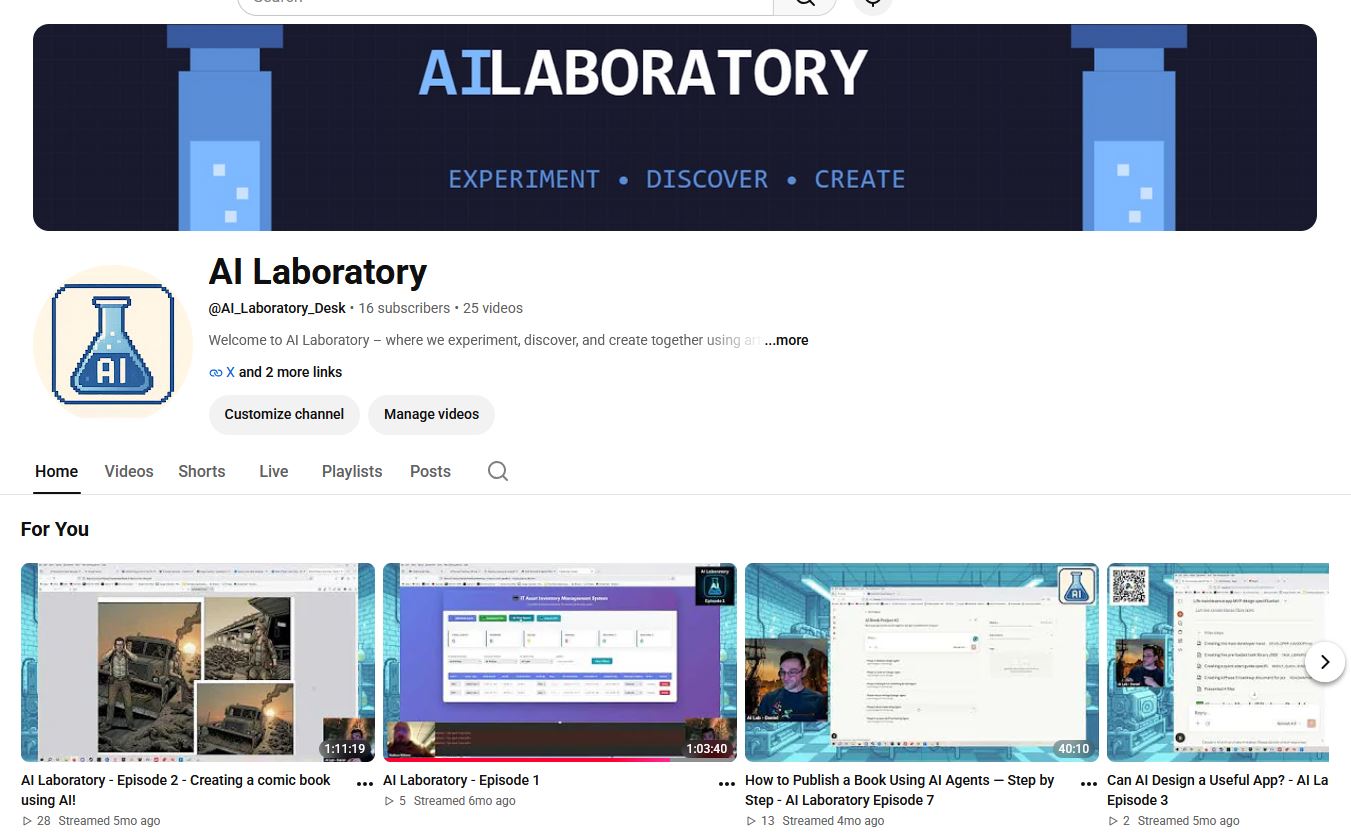Image resolution: width=1351 pixels, height=839 pixels.
Task: Open 'AI Laboratory - Episode 1' title
Action: (x=461, y=780)
